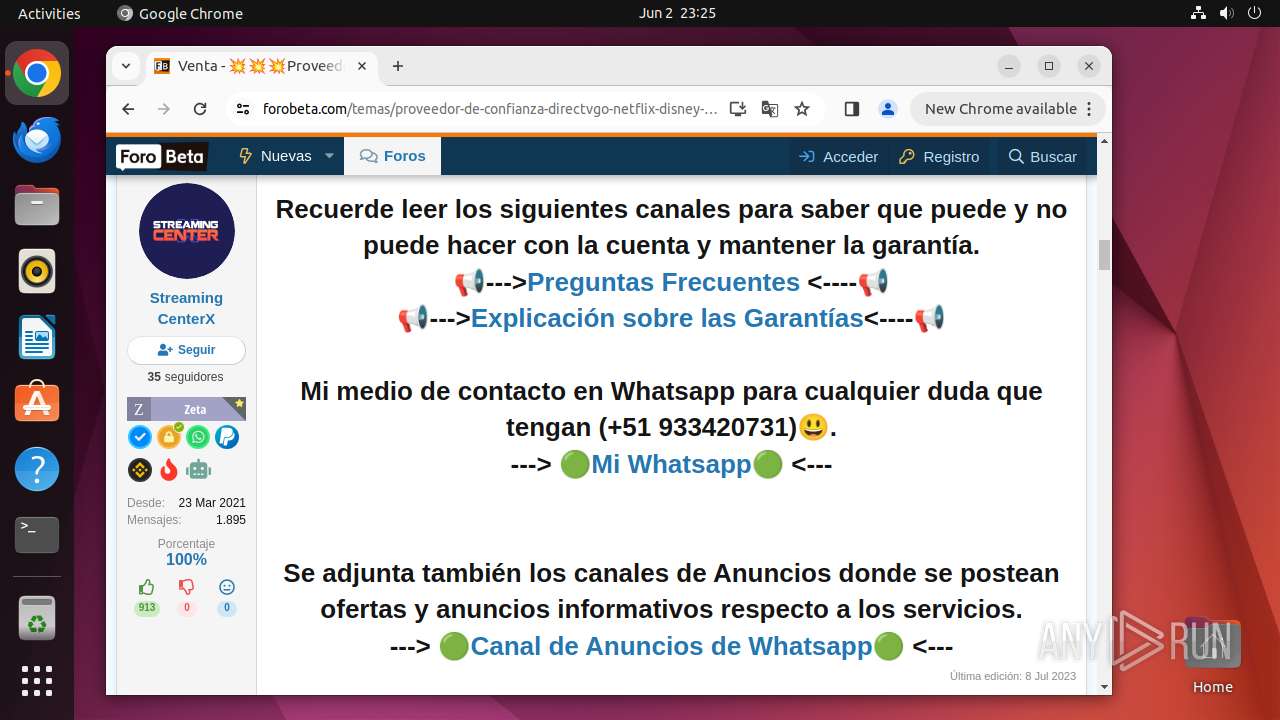Open the Activities overview
Image resolution: width=1280 pixels, height=720 pixels.
[49, 13]
